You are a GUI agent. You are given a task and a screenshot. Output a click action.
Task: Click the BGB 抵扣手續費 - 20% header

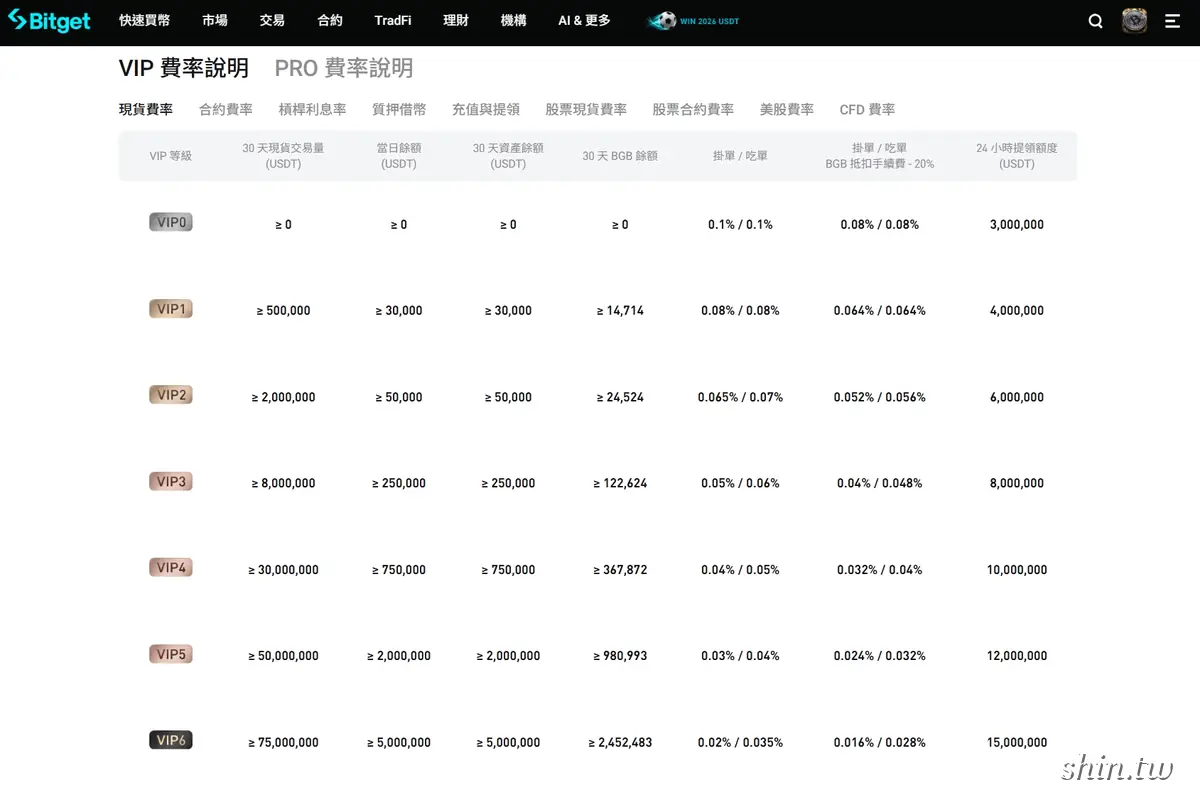click(880, 164)
